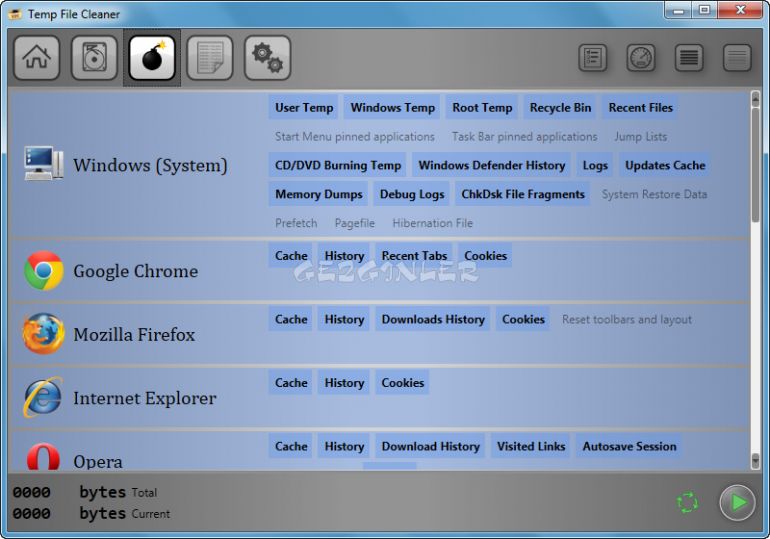The width and height of the screenshot is (770, 539).
Task: Toggle Opera Visited Links
Action: 531,446
